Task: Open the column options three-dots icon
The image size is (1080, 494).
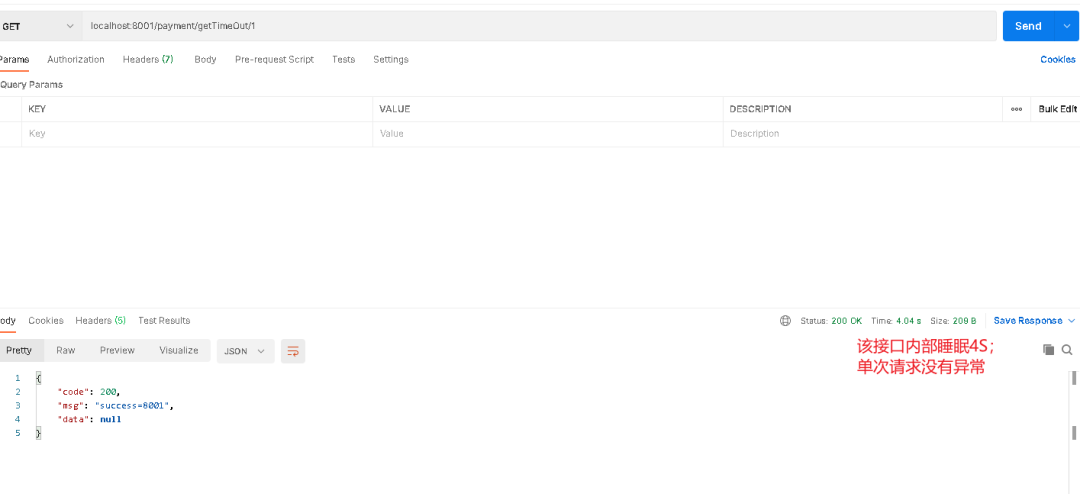Action: click(x=1016, y=109)
